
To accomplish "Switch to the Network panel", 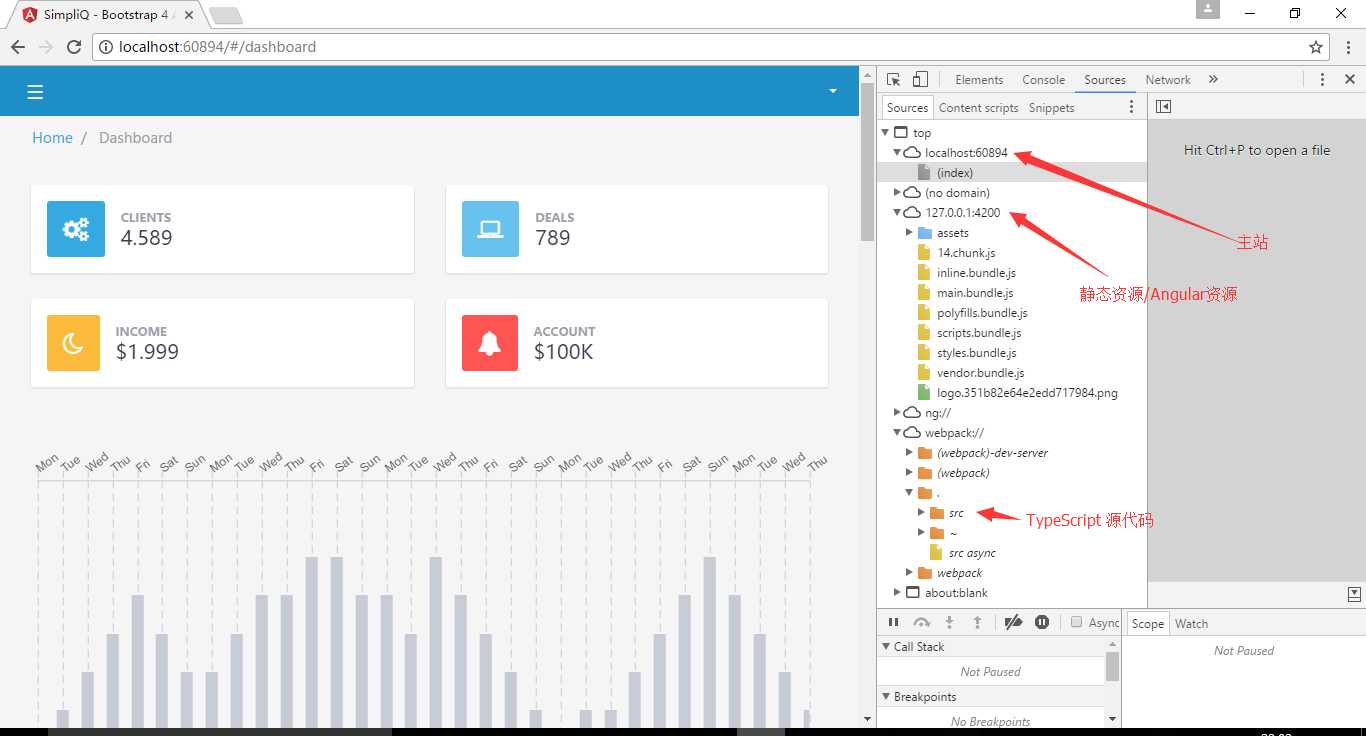I will 1168,80.
